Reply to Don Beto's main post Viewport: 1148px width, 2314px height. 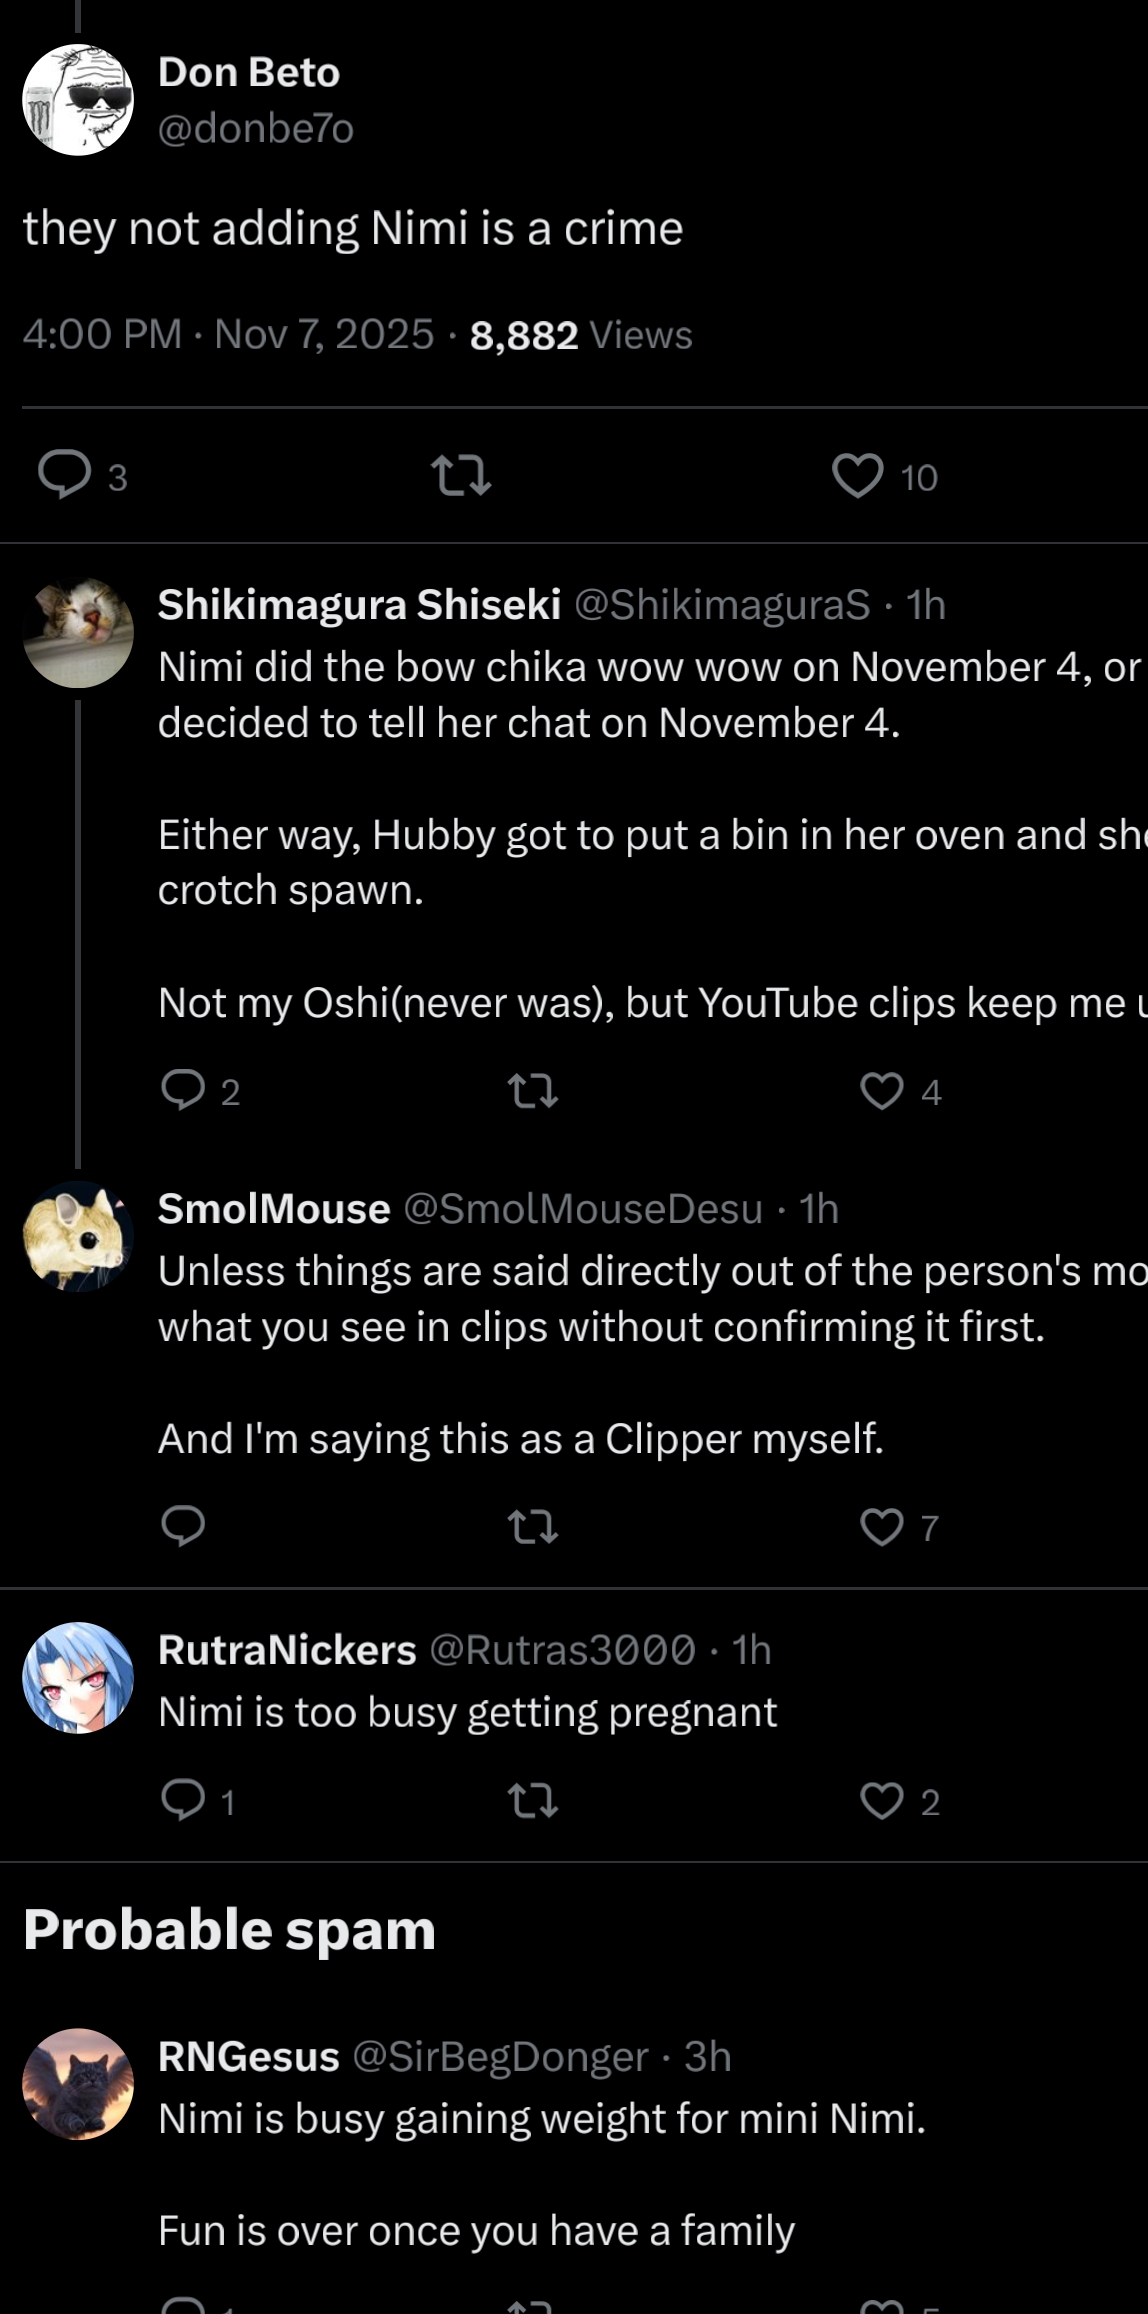pos(64,476)
